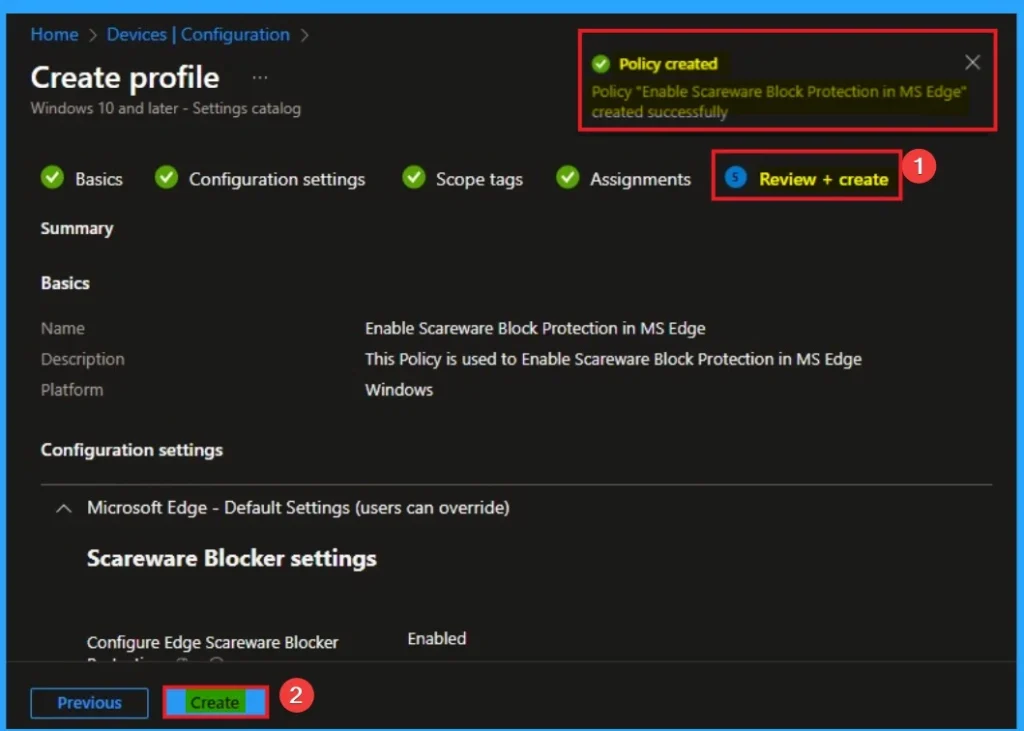This screenshot has height=731, width=1024.
Task: Select the Summary heading
Action: (x=77, y=229)
